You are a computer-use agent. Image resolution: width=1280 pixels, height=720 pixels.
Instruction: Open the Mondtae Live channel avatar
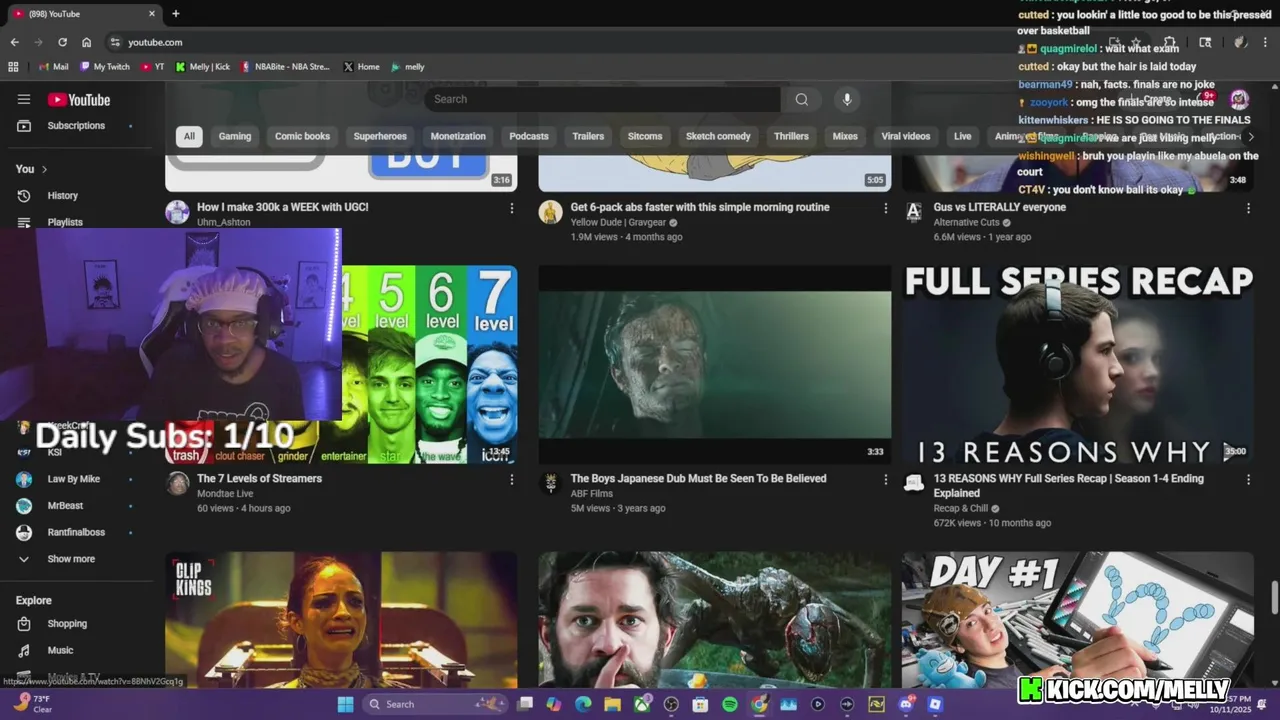coord(178,484)
